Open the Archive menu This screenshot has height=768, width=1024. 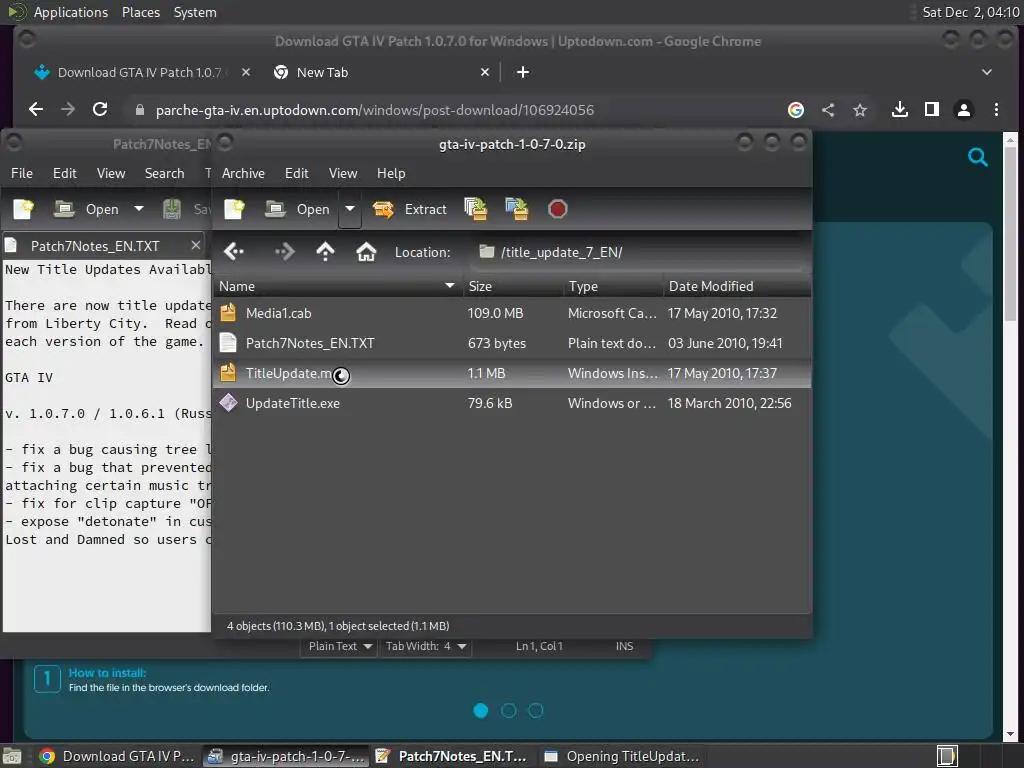coord(243,173)
